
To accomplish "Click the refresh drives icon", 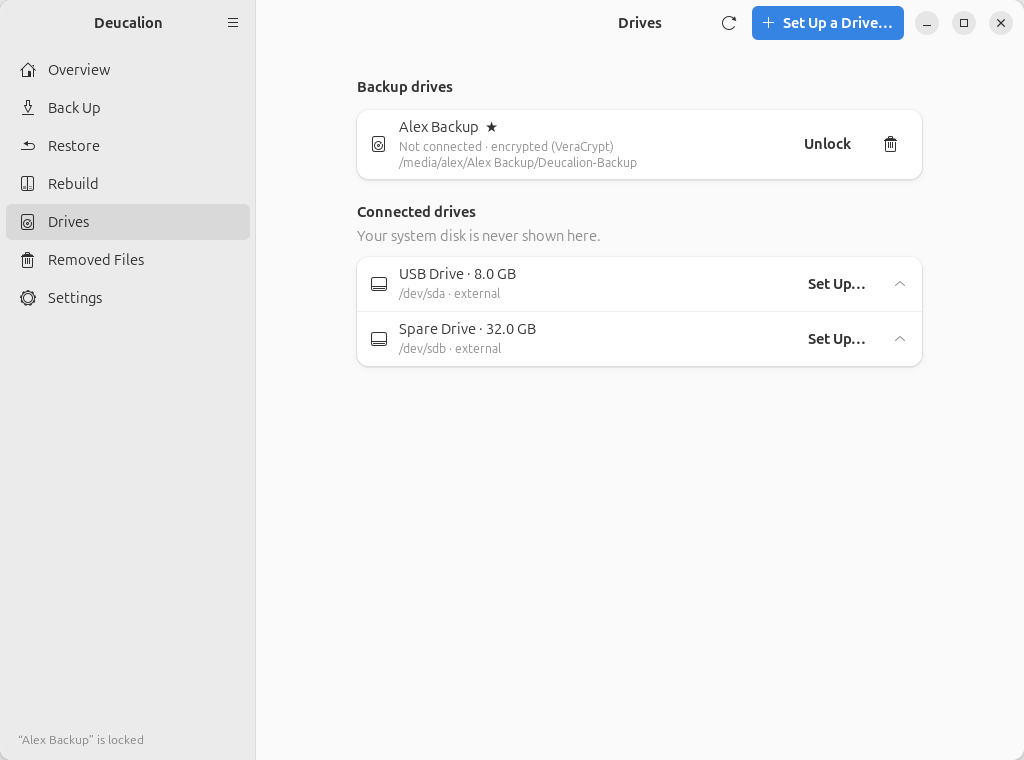I will (x=729, y=23).
